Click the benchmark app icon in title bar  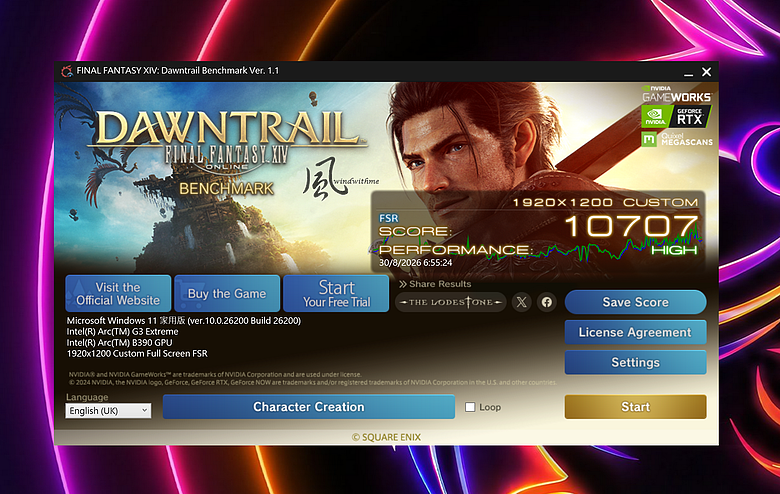(67, 71)
